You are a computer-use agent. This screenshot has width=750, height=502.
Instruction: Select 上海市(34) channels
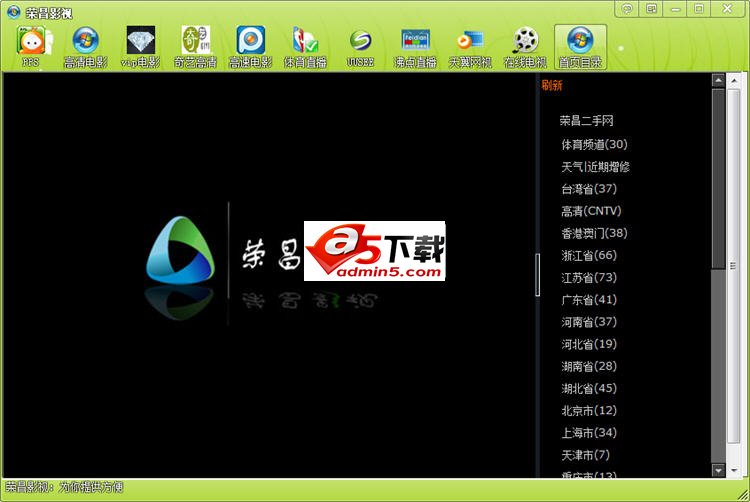click(589, 433)
